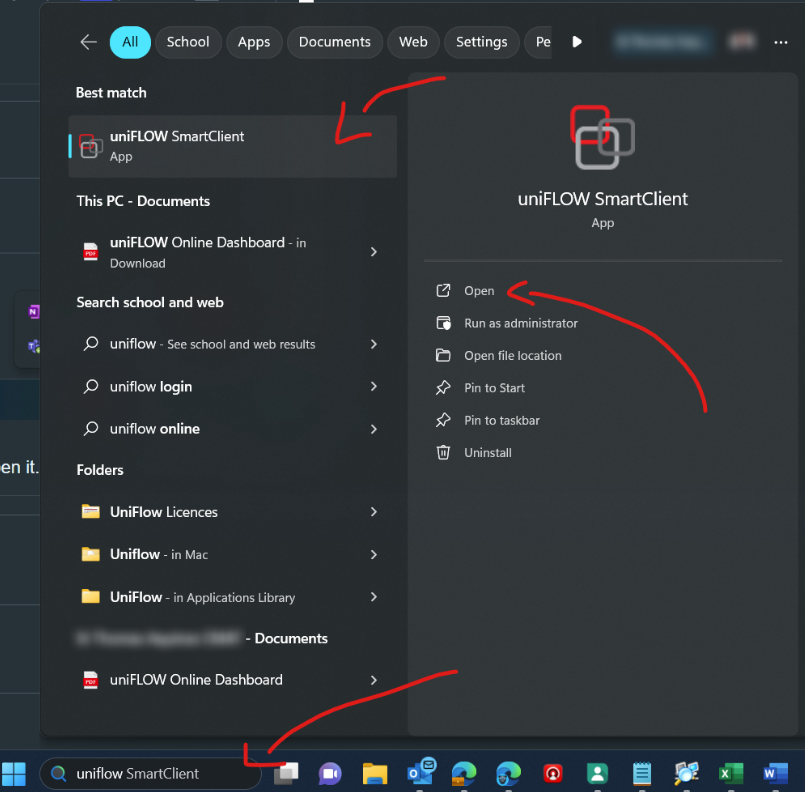Open the uniFLOW SmartClient best match result
The width and height of the screenshot is (805, 792).
[232, 146]
